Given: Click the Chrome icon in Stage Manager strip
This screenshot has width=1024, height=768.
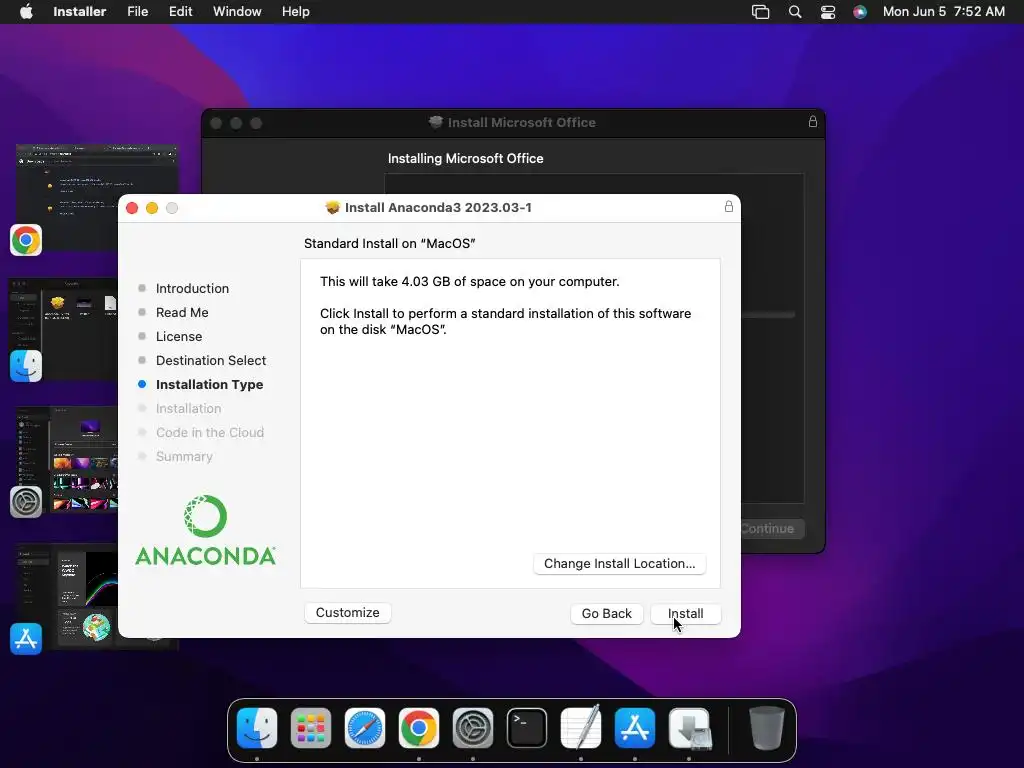Looking at the screenshot, I should pyautogui.click(x=26, y=240).
